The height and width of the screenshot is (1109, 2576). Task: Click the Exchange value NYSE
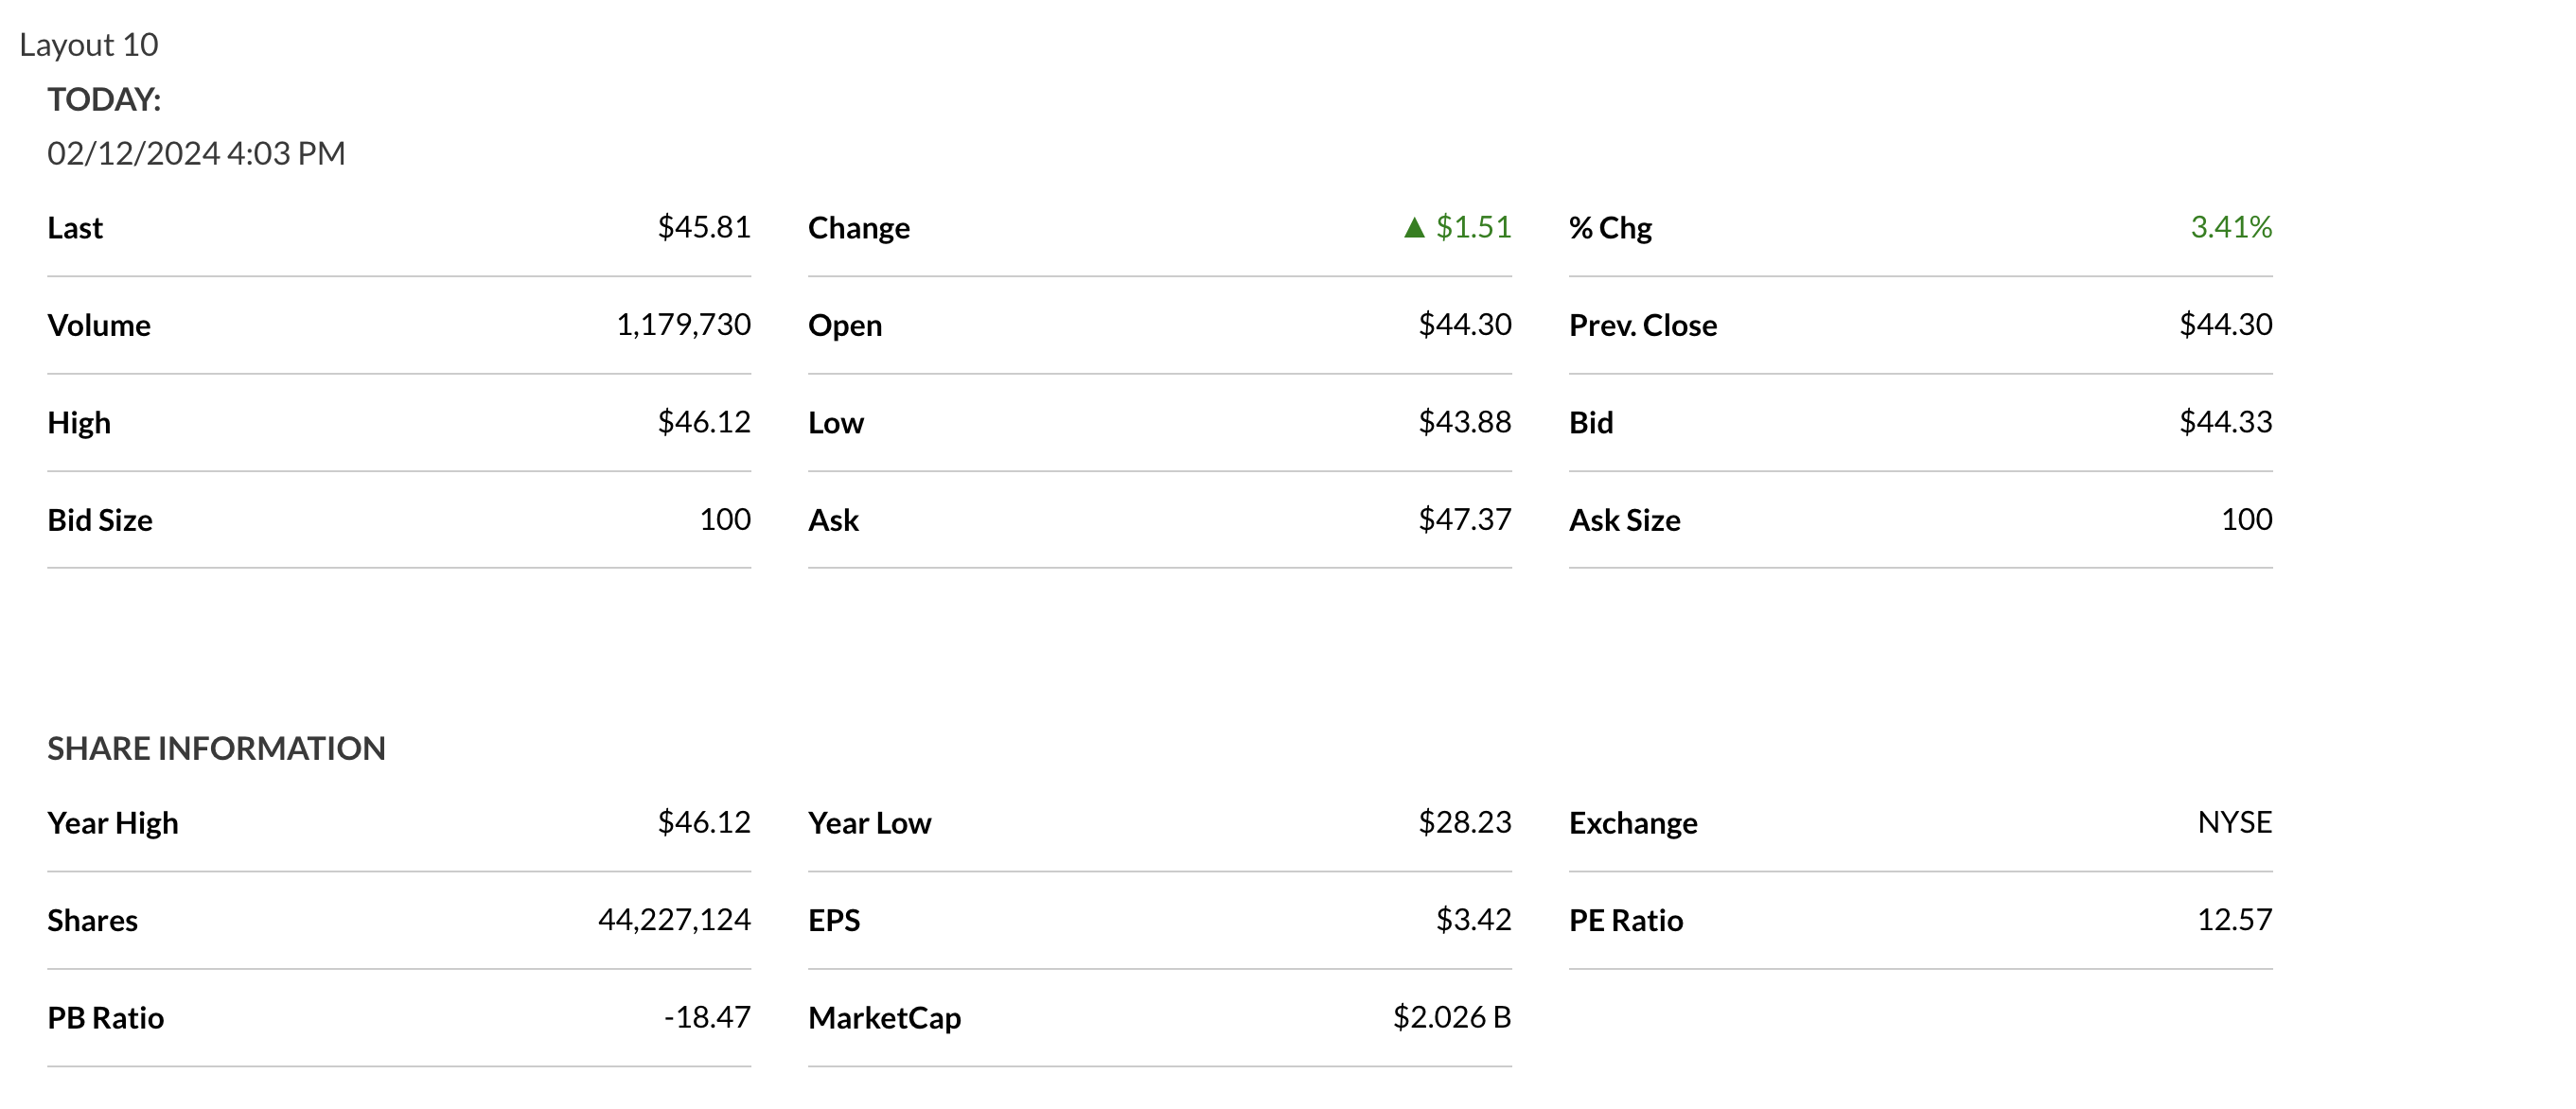2234,822
